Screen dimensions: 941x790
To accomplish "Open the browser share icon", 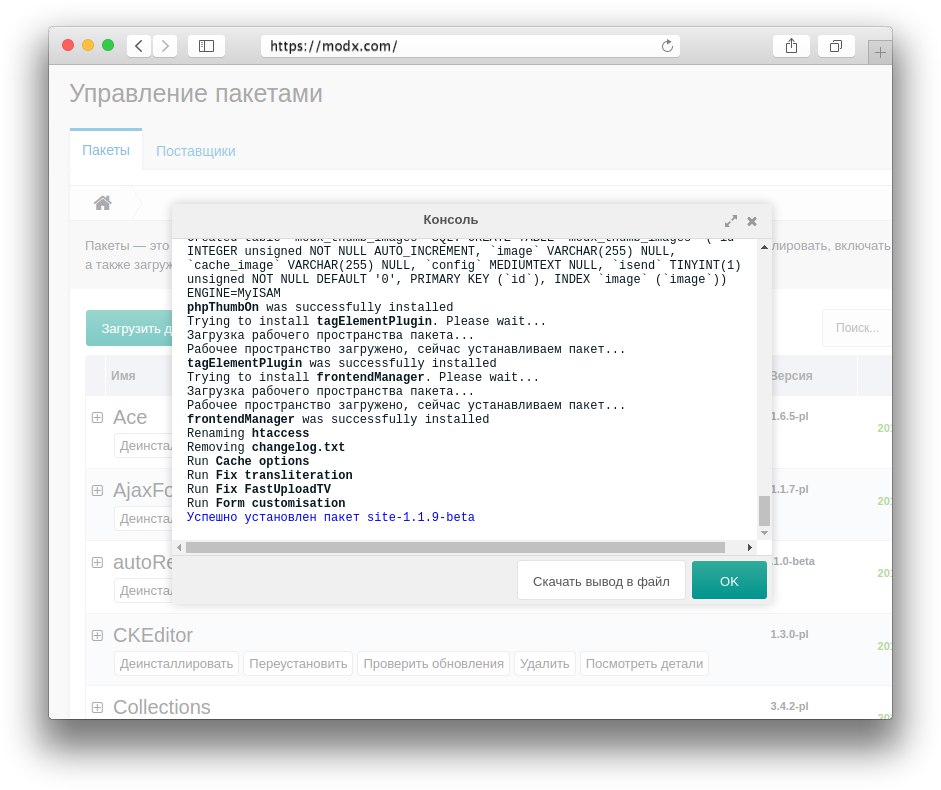I will (792, 46).
